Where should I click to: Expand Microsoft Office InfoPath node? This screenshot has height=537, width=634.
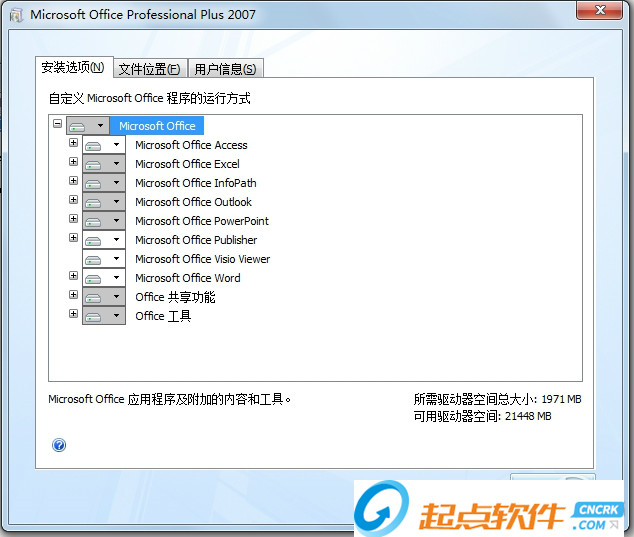(73, 180)
